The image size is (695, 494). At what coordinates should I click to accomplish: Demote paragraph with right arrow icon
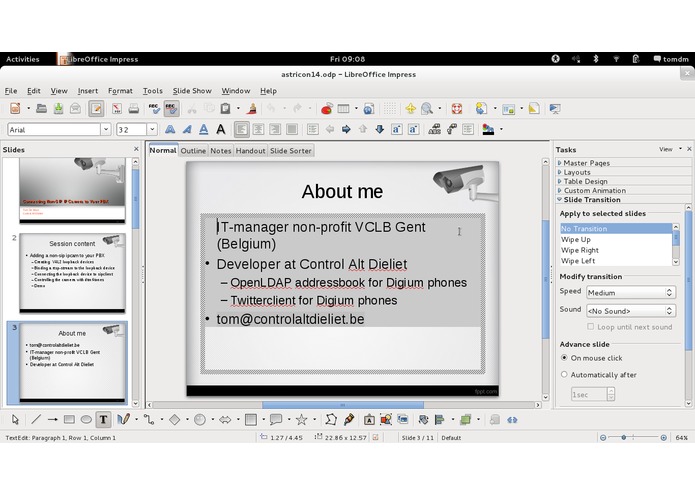(x=346, y=129)
